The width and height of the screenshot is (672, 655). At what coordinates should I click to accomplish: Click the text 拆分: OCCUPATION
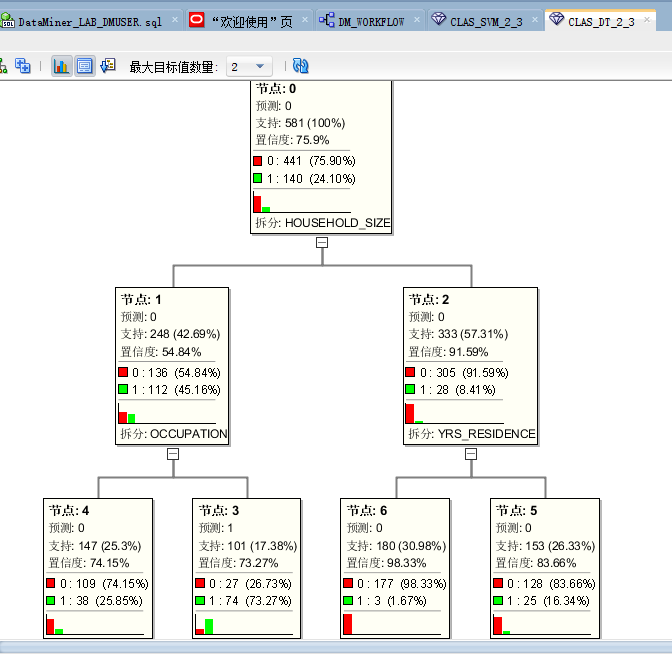pyautogui.click(x=174, y=434)
